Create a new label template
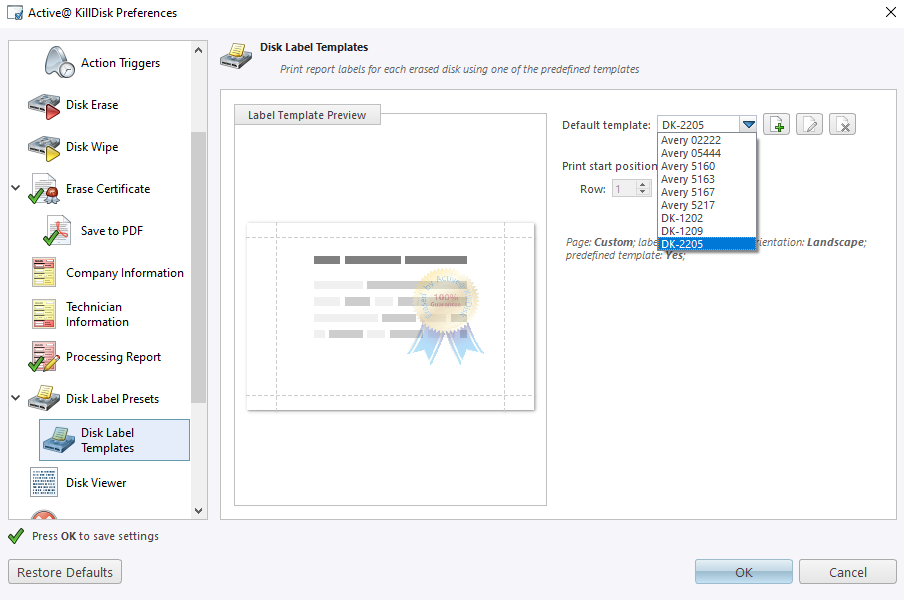 776,123
